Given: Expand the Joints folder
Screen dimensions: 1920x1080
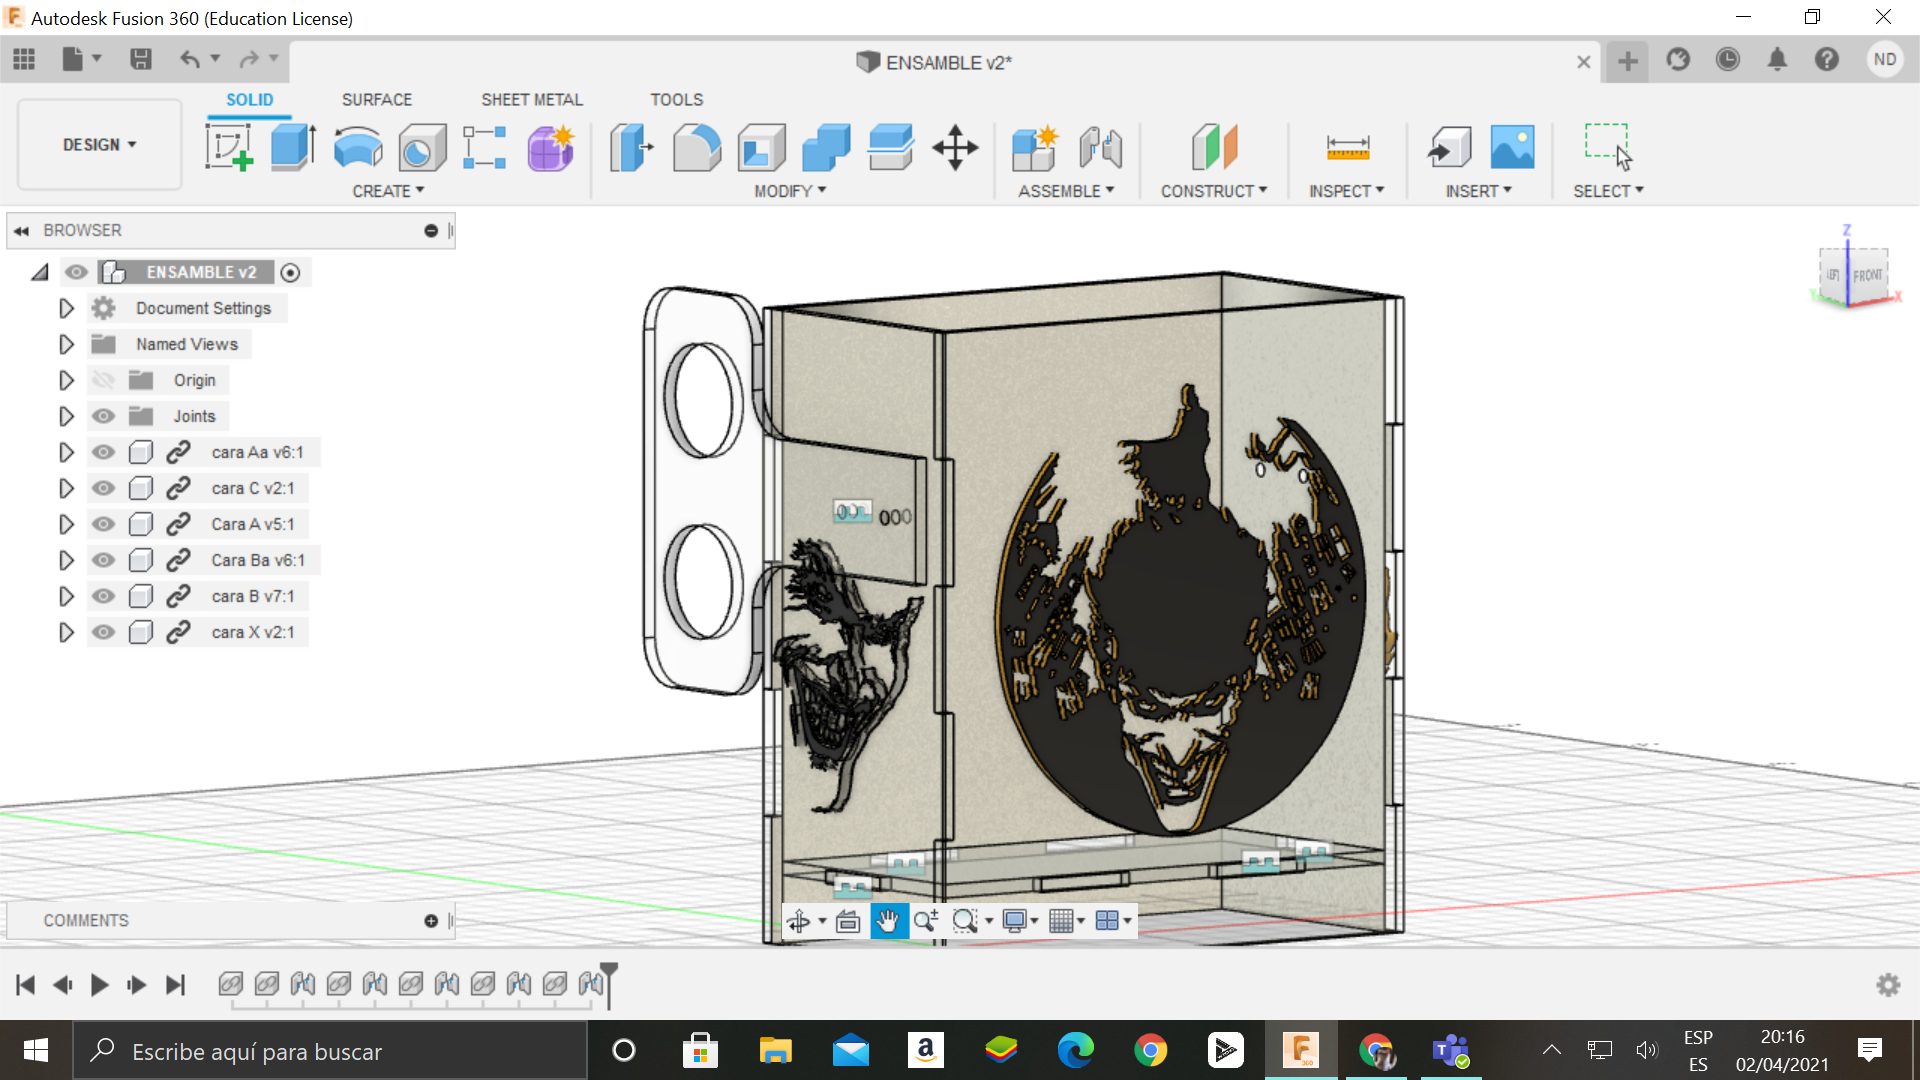Looking at the screenshot, I should pos(66,416).
